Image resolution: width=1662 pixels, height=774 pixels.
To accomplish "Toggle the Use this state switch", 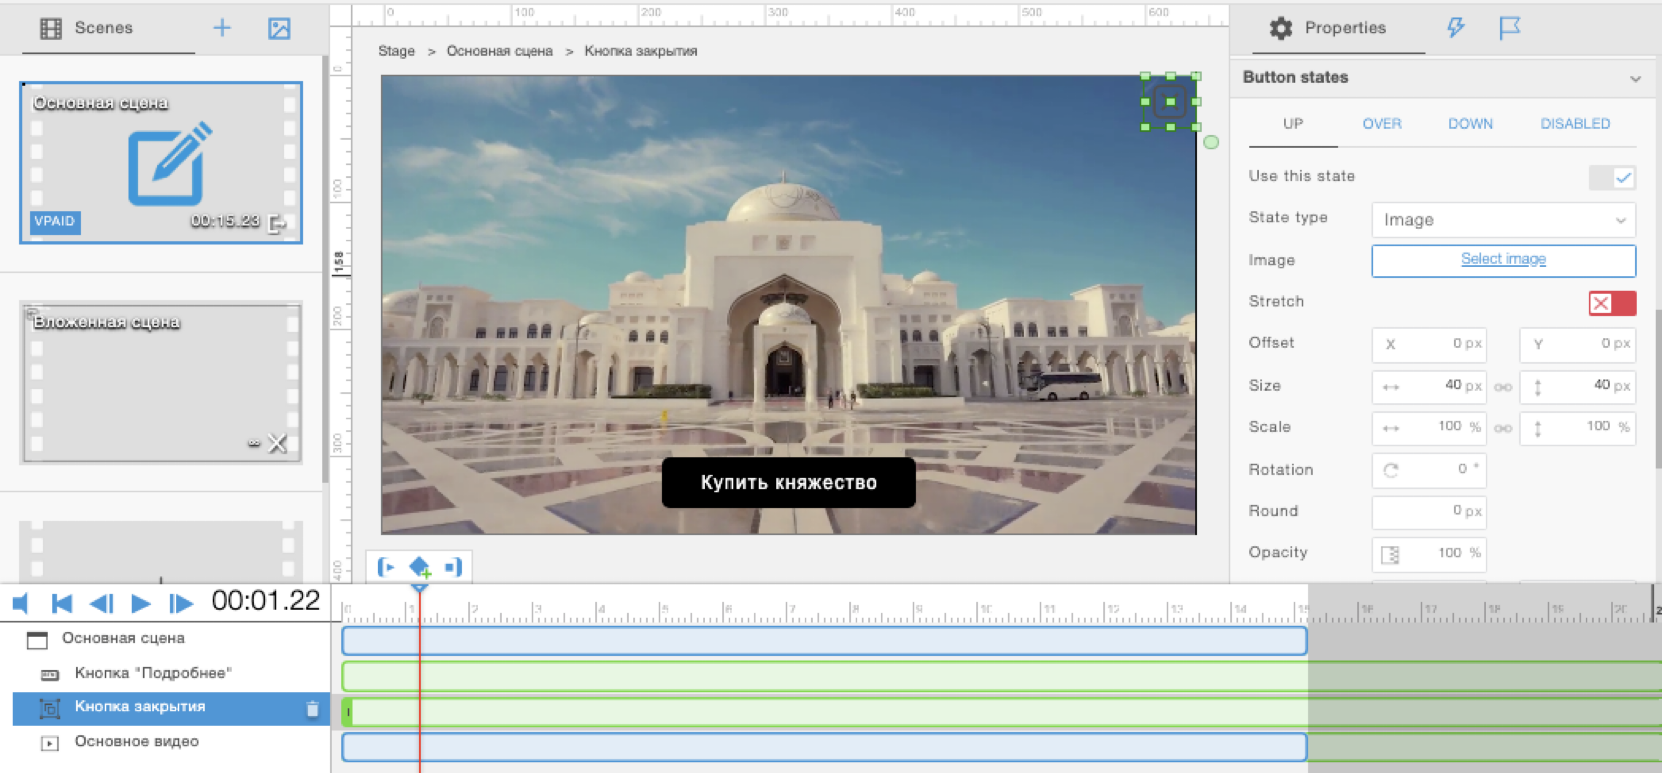I will [1612, 177].
